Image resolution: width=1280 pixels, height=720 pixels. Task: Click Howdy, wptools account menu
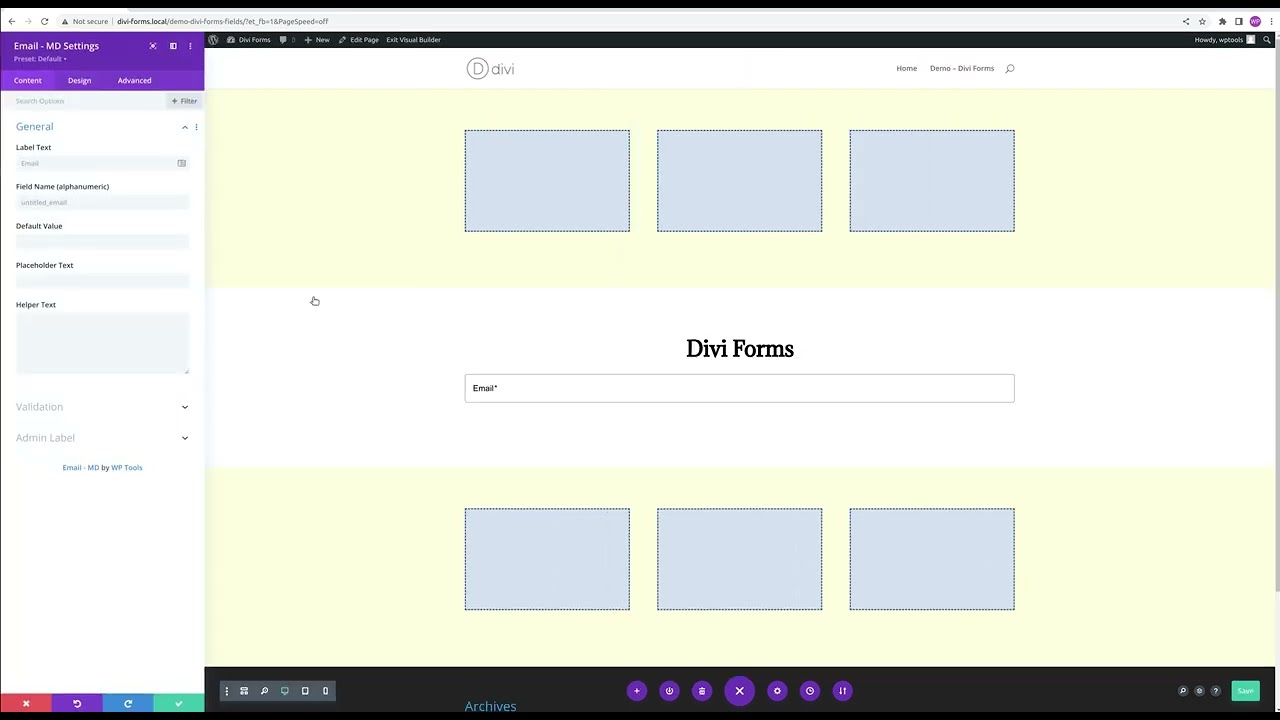1224,40
